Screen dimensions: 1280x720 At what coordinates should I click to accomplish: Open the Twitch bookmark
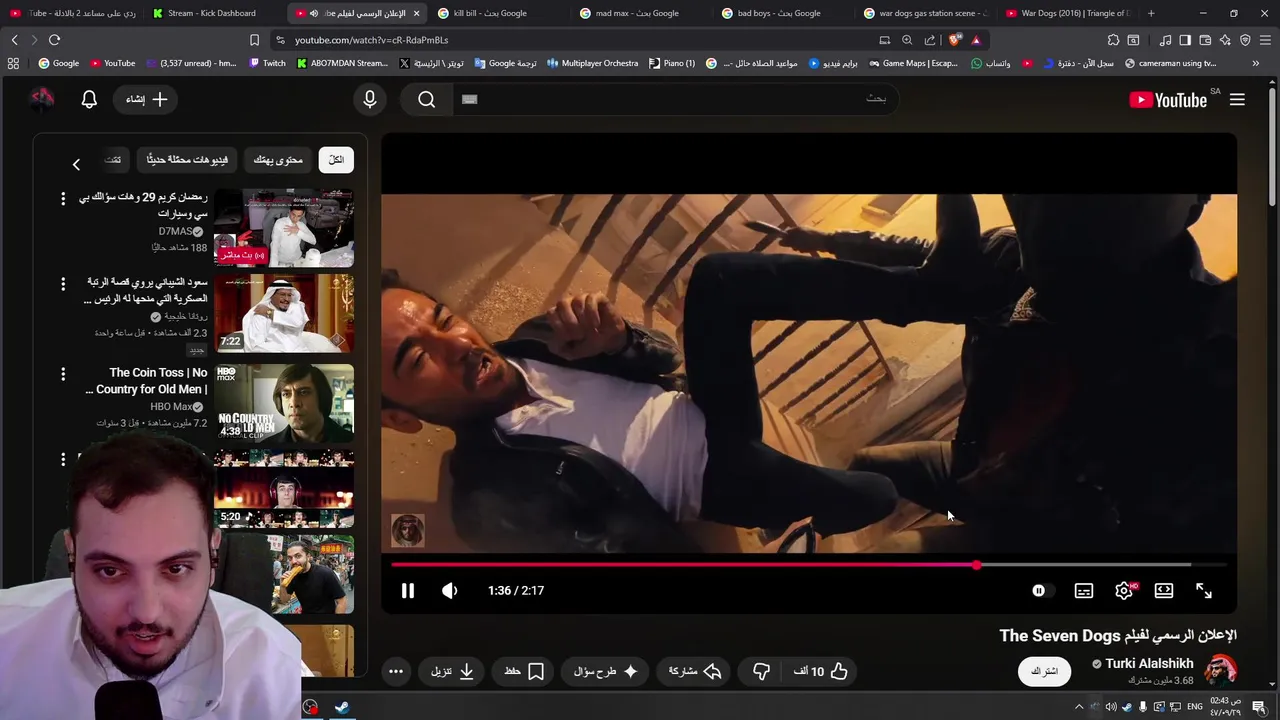(267, 63)
